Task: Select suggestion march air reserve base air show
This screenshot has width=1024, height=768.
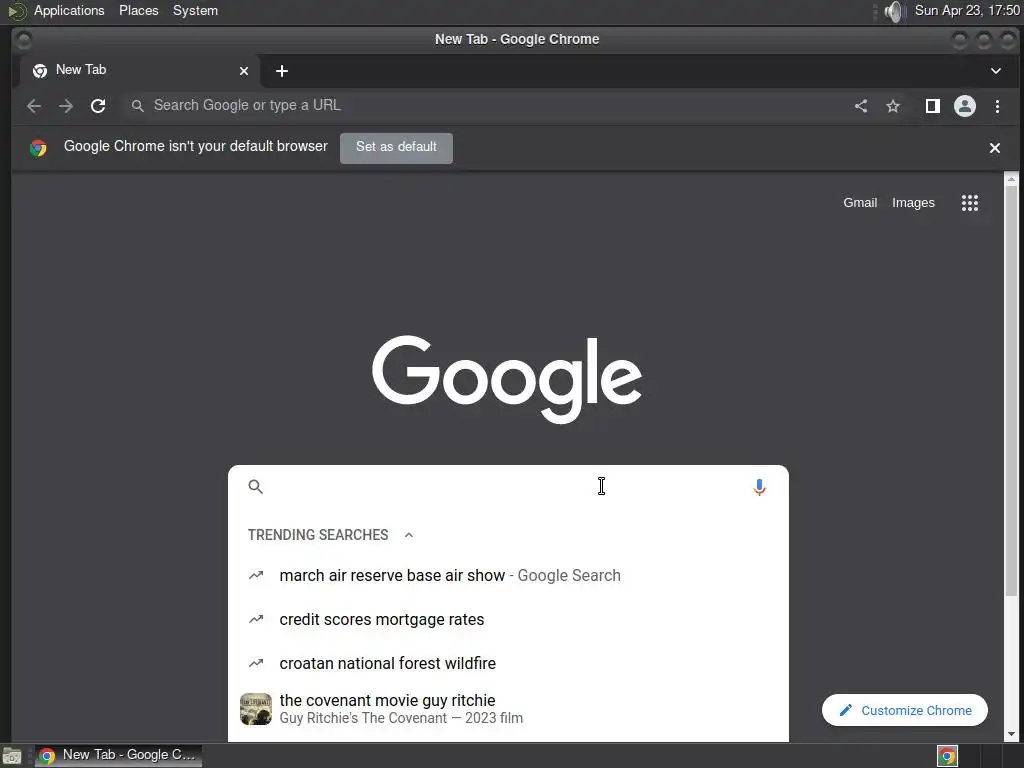Action: 508,575
